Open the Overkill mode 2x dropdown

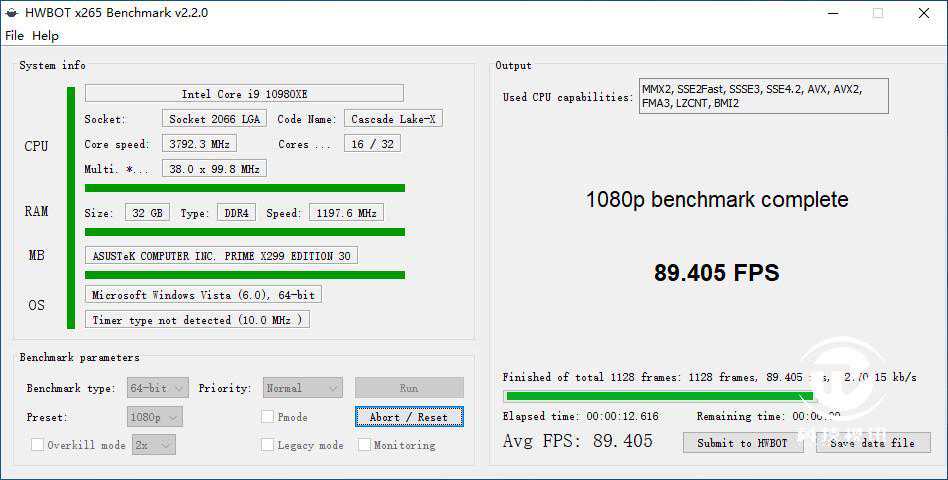pos(153,445)
